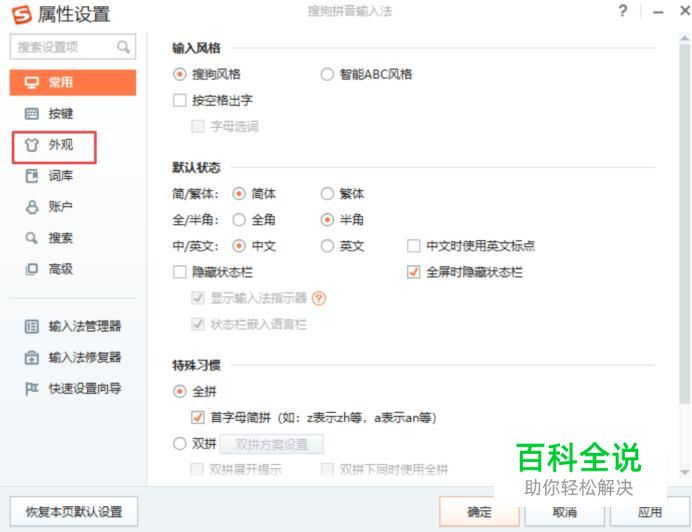Select the 半角 radio button

327,219
